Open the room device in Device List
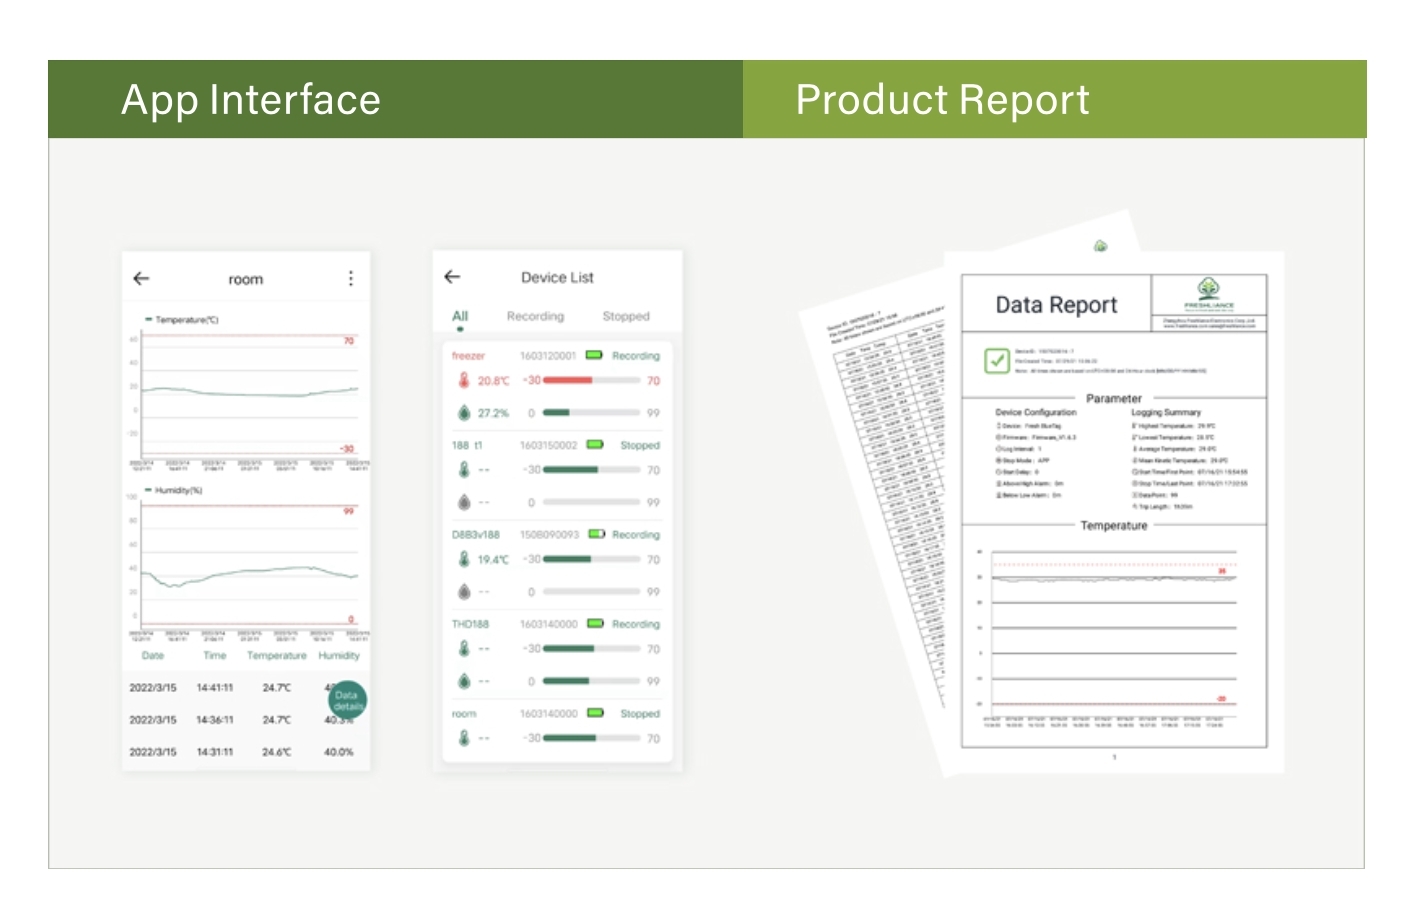Screen dimensions: 1420x914 click(464, 714)
